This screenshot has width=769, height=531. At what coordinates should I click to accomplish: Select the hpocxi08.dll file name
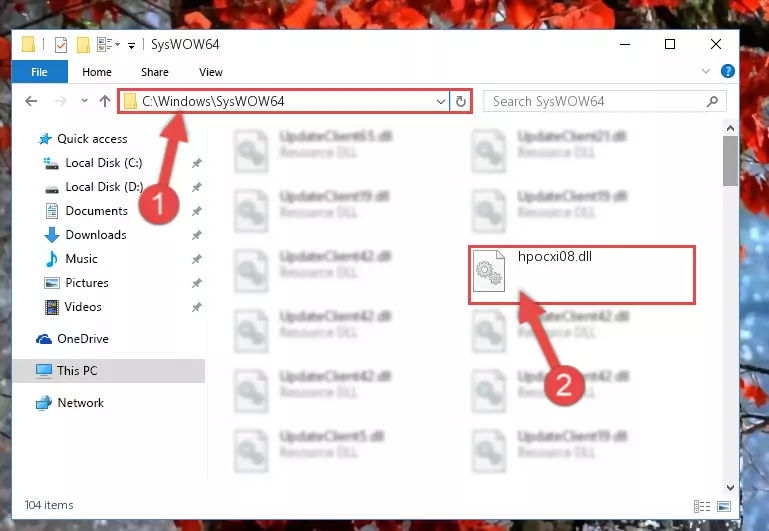(555, 256)
